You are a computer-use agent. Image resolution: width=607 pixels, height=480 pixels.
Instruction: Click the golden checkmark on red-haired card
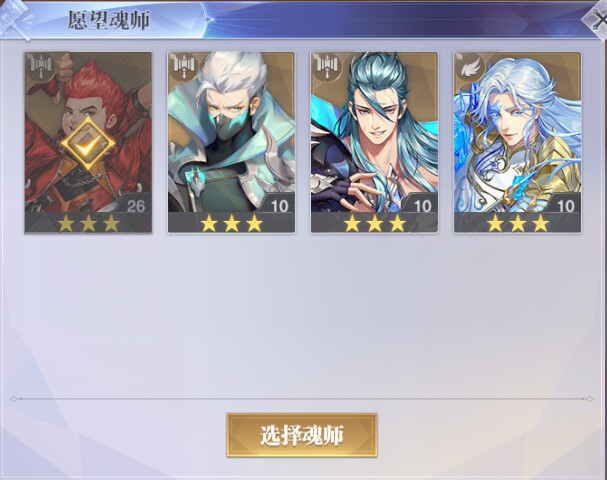[x=88, y=144]
